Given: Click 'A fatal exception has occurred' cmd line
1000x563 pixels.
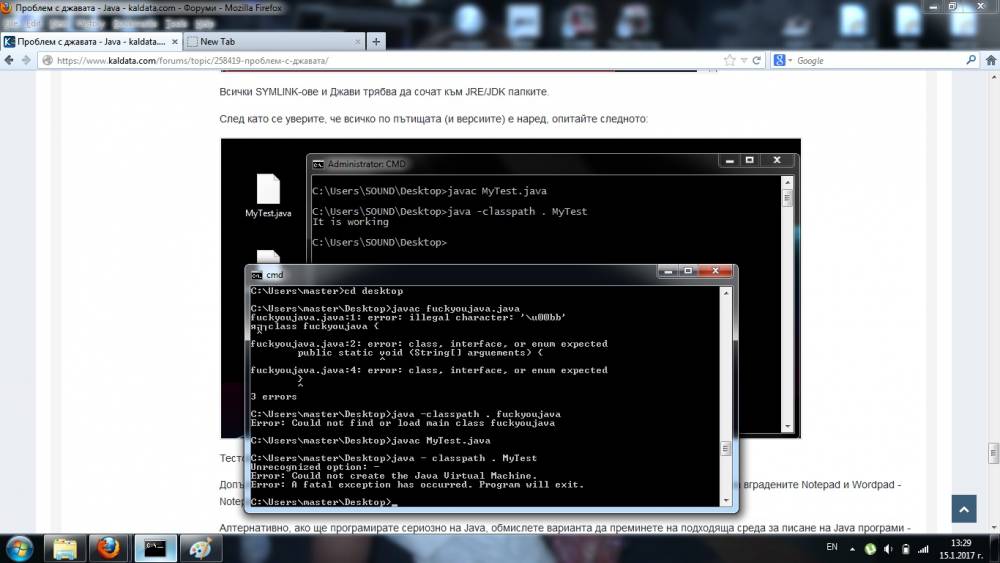Looking at the screenshot, I should tap(417, 485).
